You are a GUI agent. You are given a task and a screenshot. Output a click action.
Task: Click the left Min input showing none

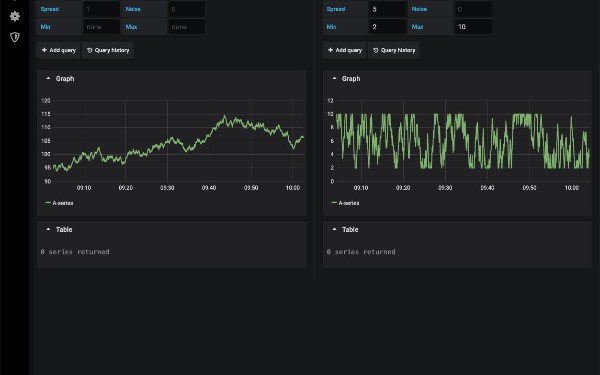click(x=101, y=27)
